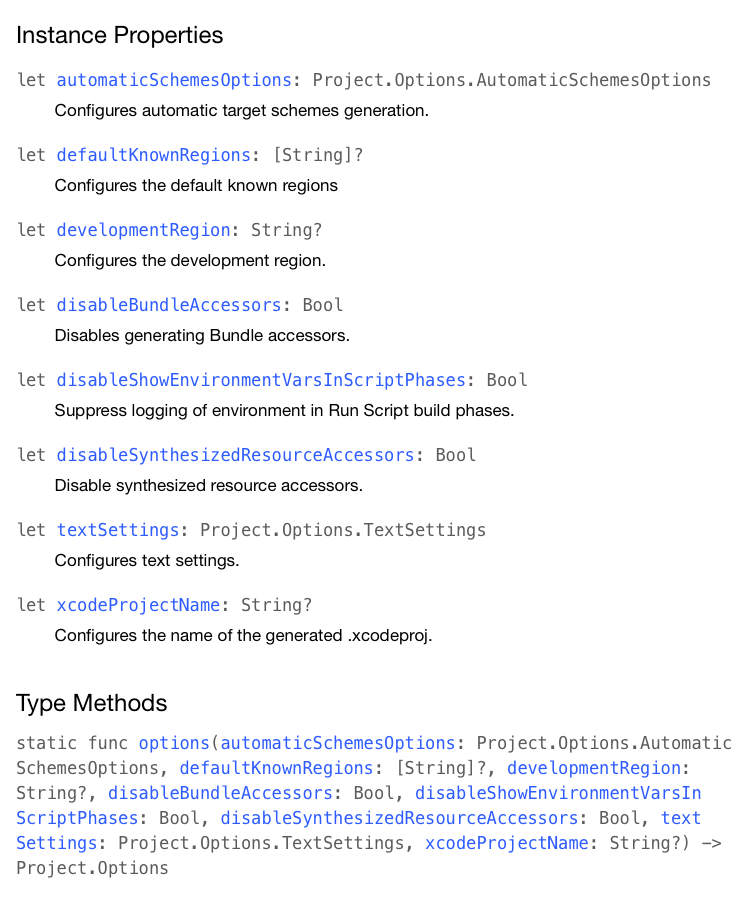The width and height of the screenshot is (750, 917).
Task: Click disableBundleAccessors parameter in the options method
Action: [220, 793]
